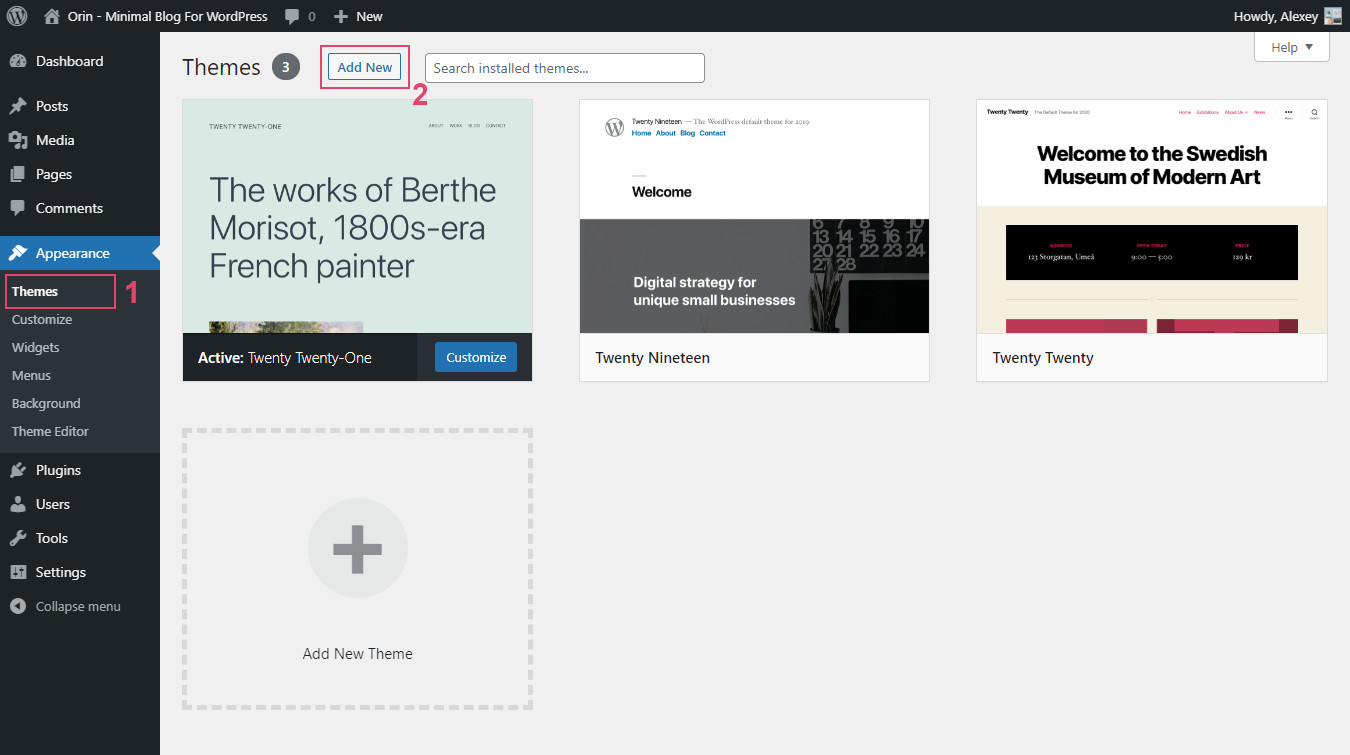This screenshot has width=1350, height=755.
Task: Click the WordPress logo in the admin bar
Action: 16,15
